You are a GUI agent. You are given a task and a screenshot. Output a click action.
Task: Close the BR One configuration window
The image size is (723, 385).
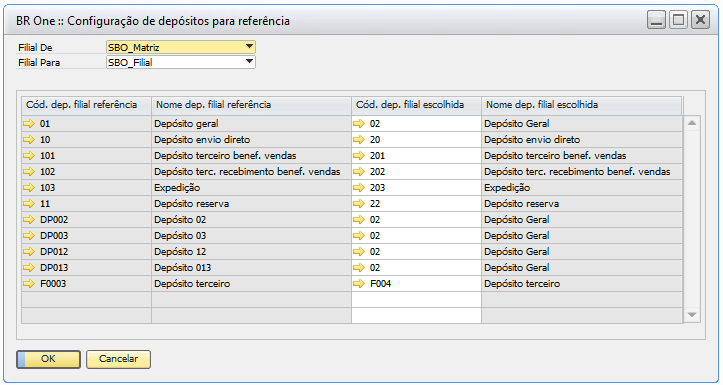click(x=700, y=20)
